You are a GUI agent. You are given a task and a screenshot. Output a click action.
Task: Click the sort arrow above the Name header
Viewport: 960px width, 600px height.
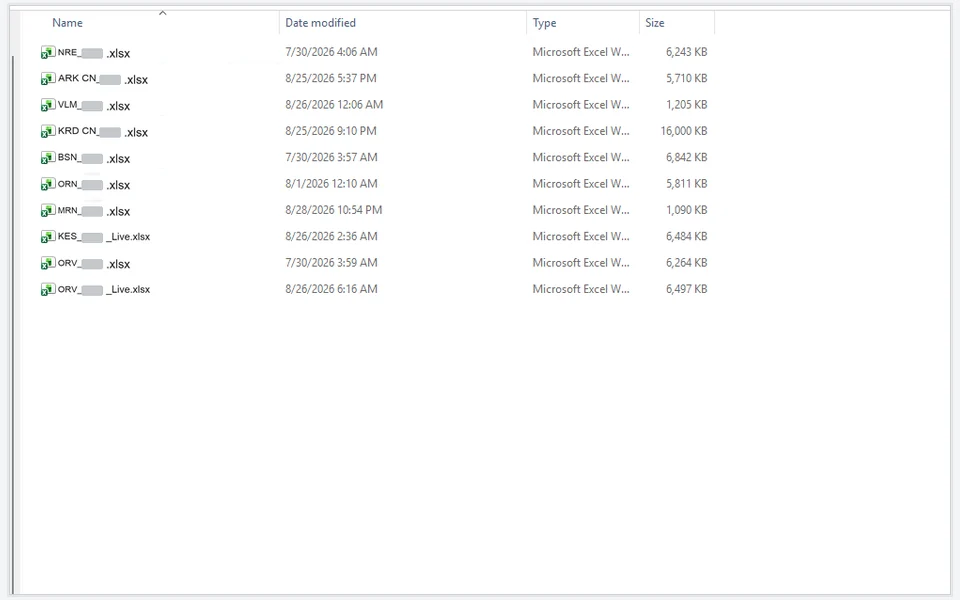point(162,13)
